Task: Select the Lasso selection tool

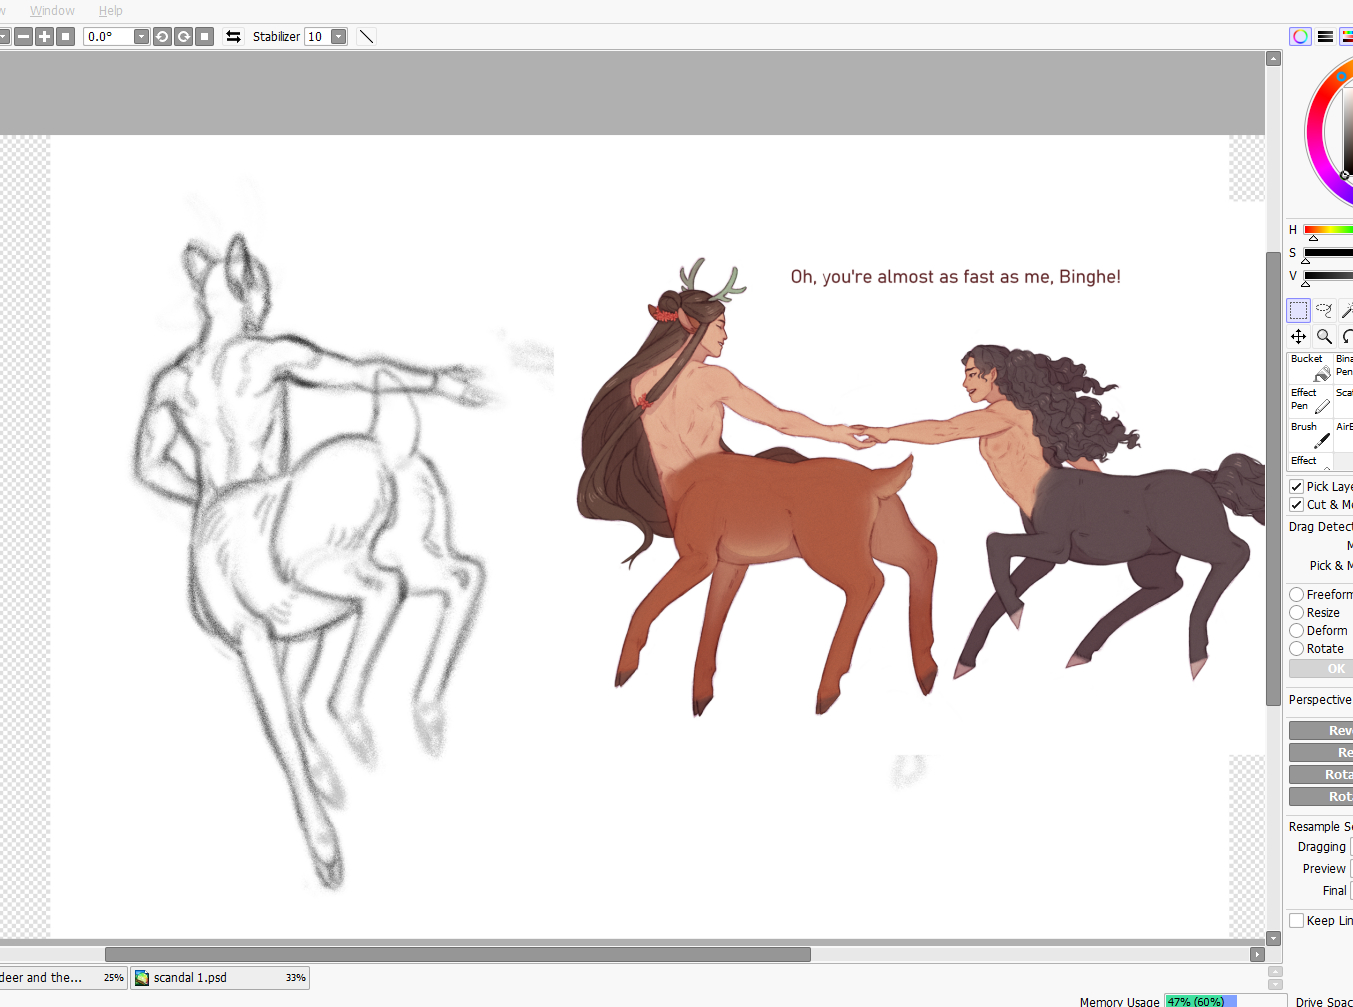Action: tap(1324, 311)
